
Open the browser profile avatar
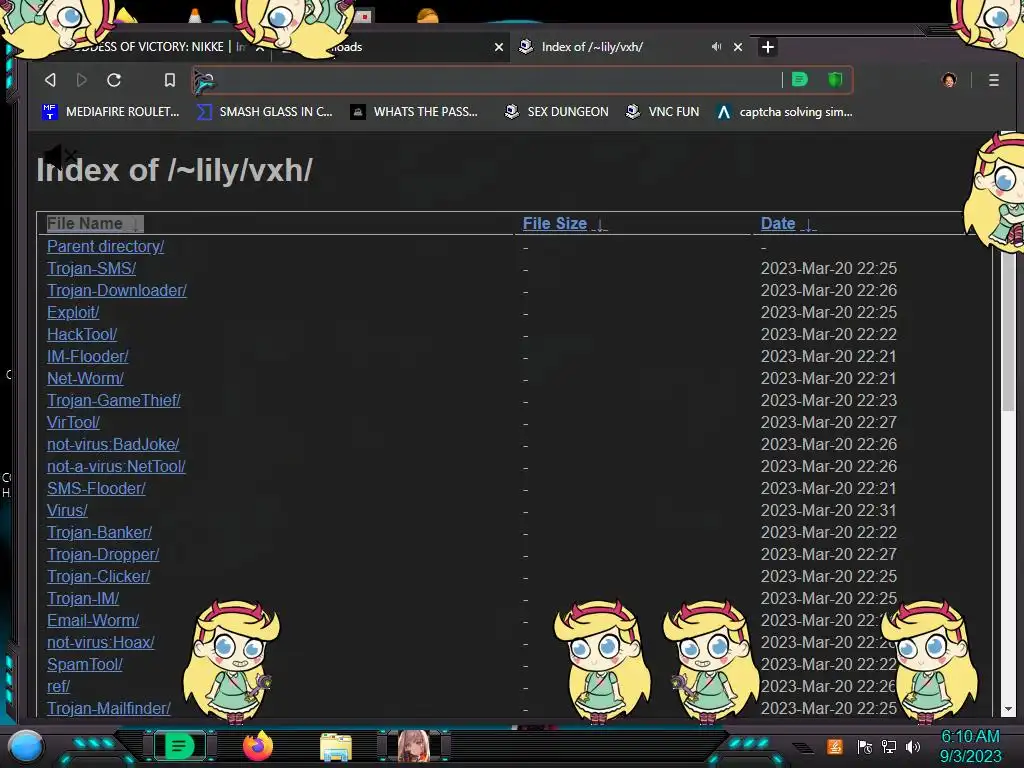[949, 80]
